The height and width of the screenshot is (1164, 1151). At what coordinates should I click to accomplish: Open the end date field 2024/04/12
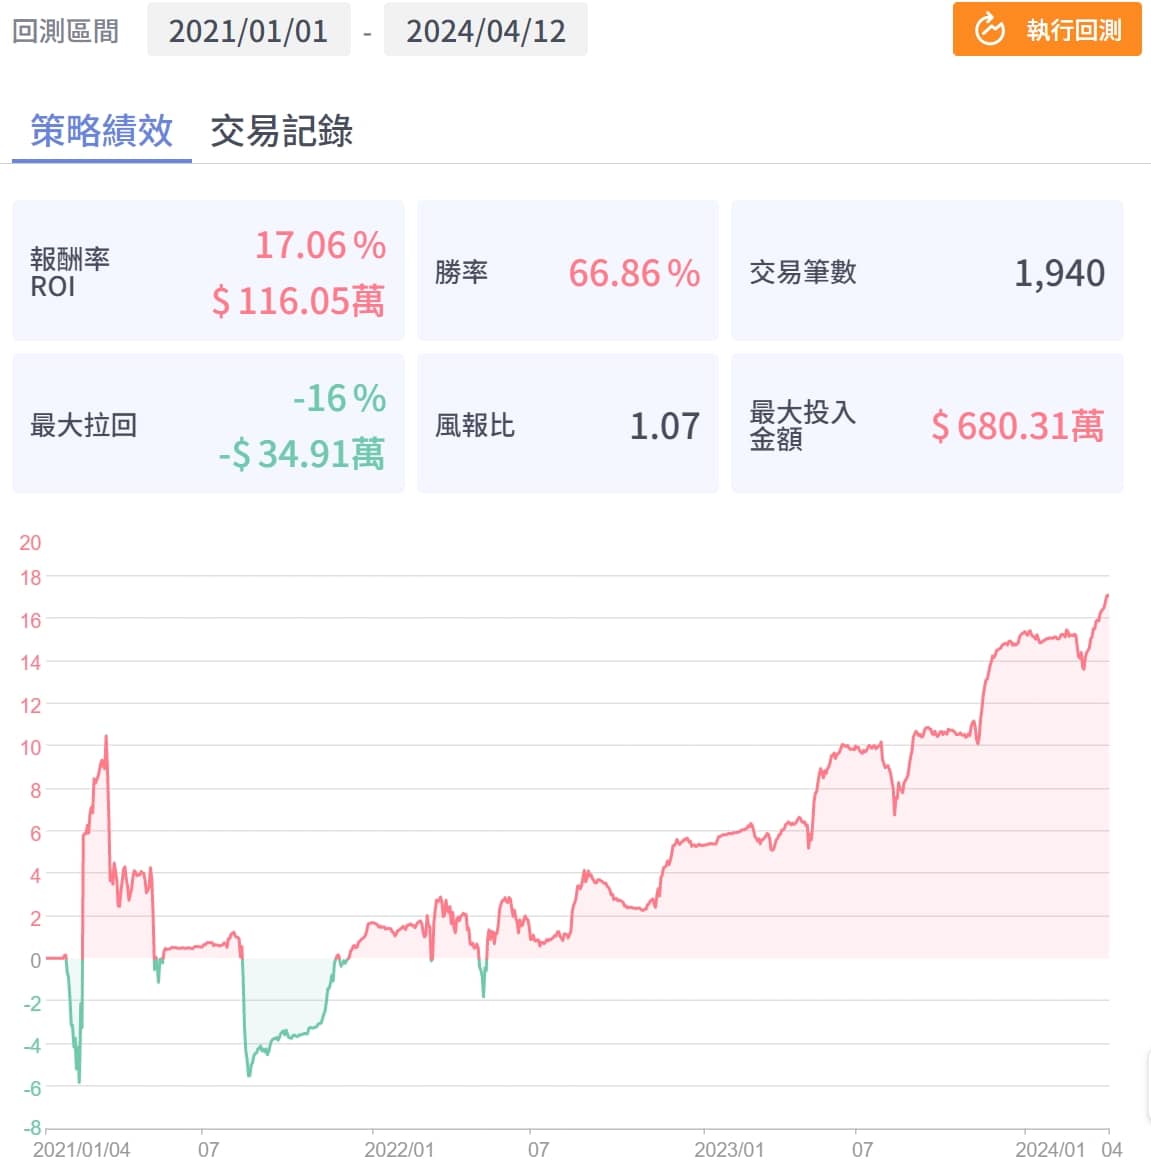pyautogui.click(x=485, y=31)
